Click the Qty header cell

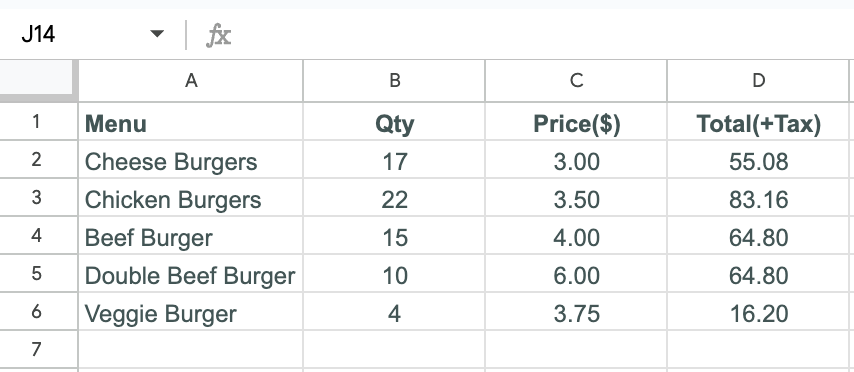[394, 121]
